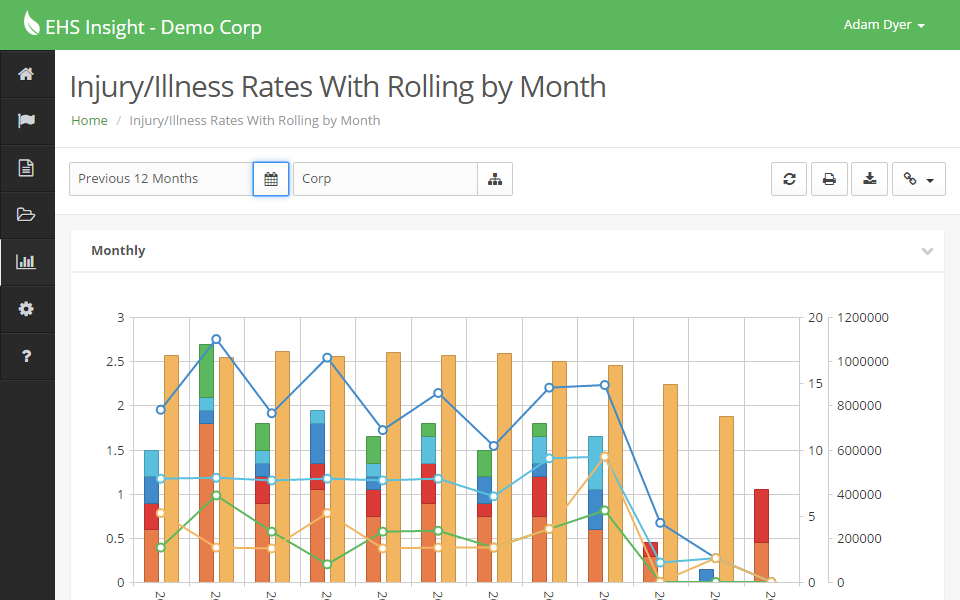Print the report using the printer icon

click(x=829, y=178)
